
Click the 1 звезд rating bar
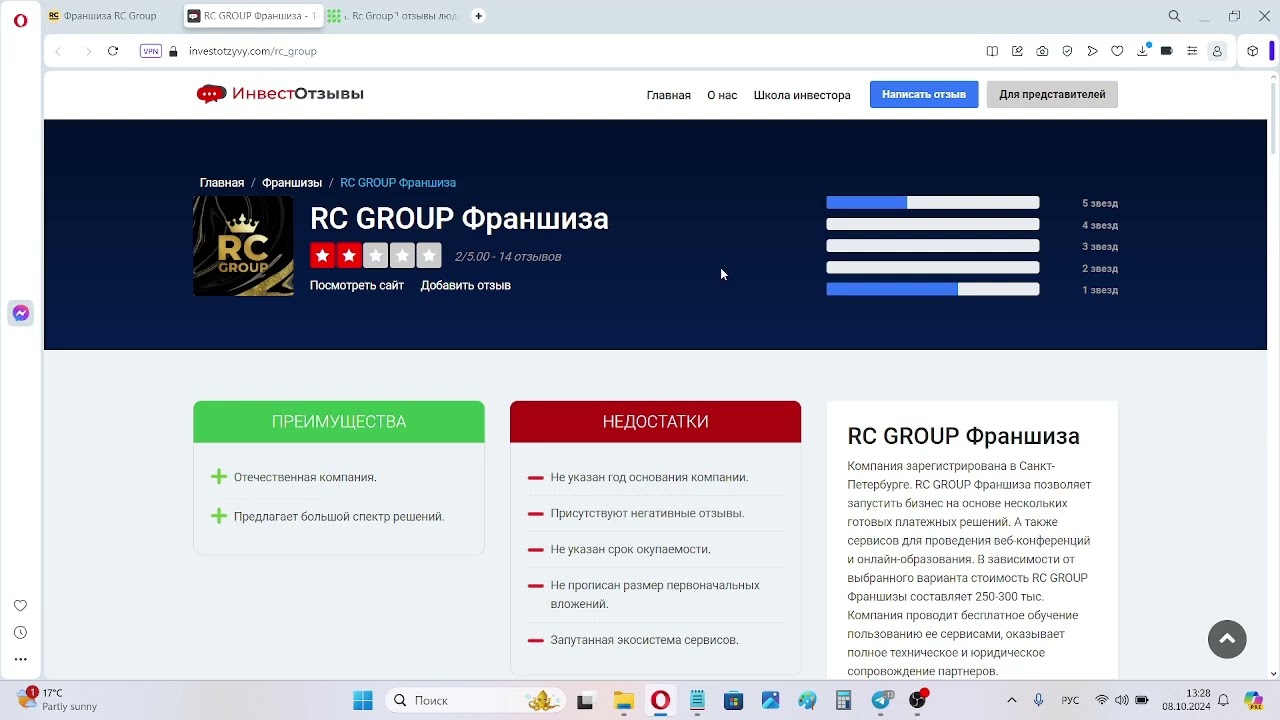coord(932,290)
